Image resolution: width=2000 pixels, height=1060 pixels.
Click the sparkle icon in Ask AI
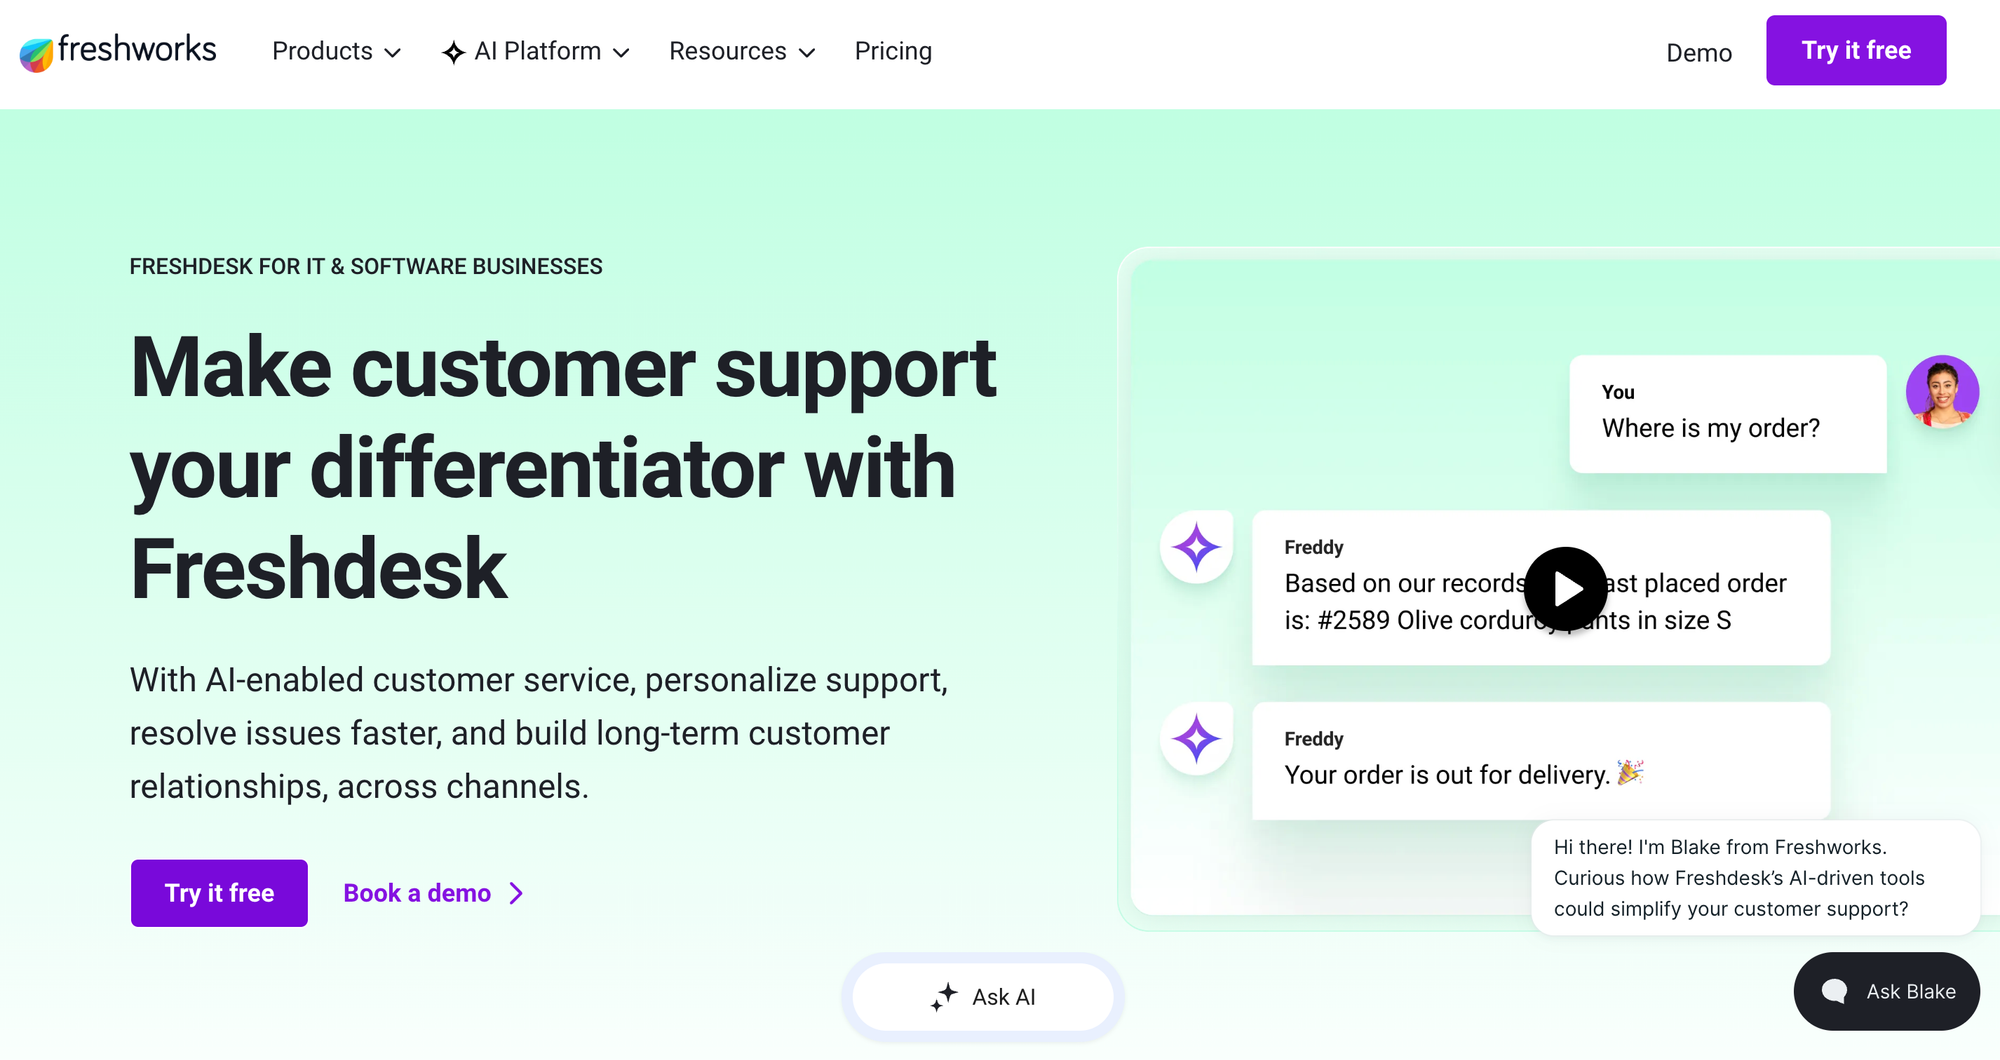(x=944, y=997)
